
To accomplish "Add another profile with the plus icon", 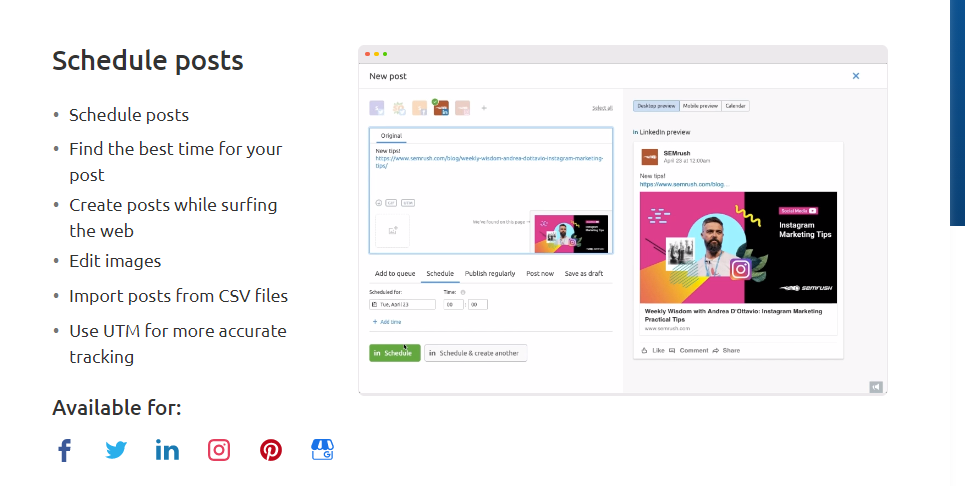I will [484, 108].
